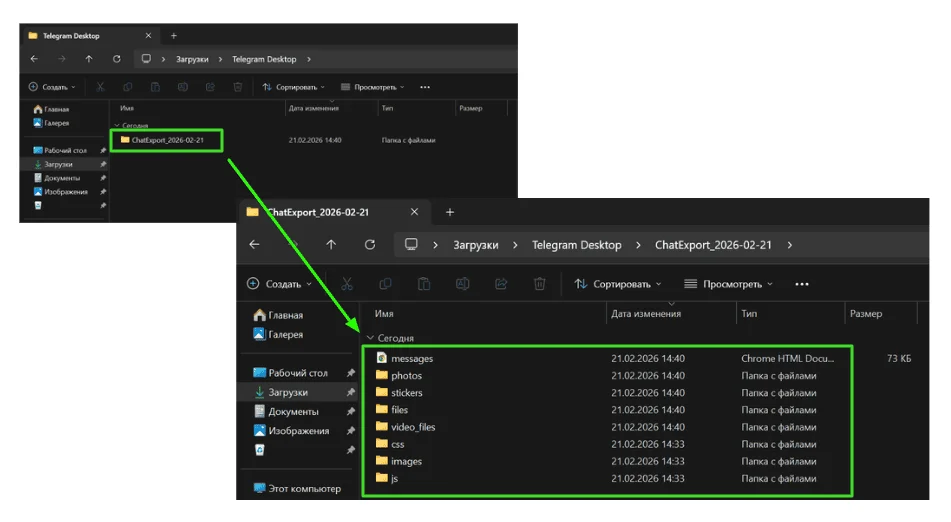This screenshot has width=951, height=522.
Task: Open the stickers folder
Action: (x=406, y=393)
